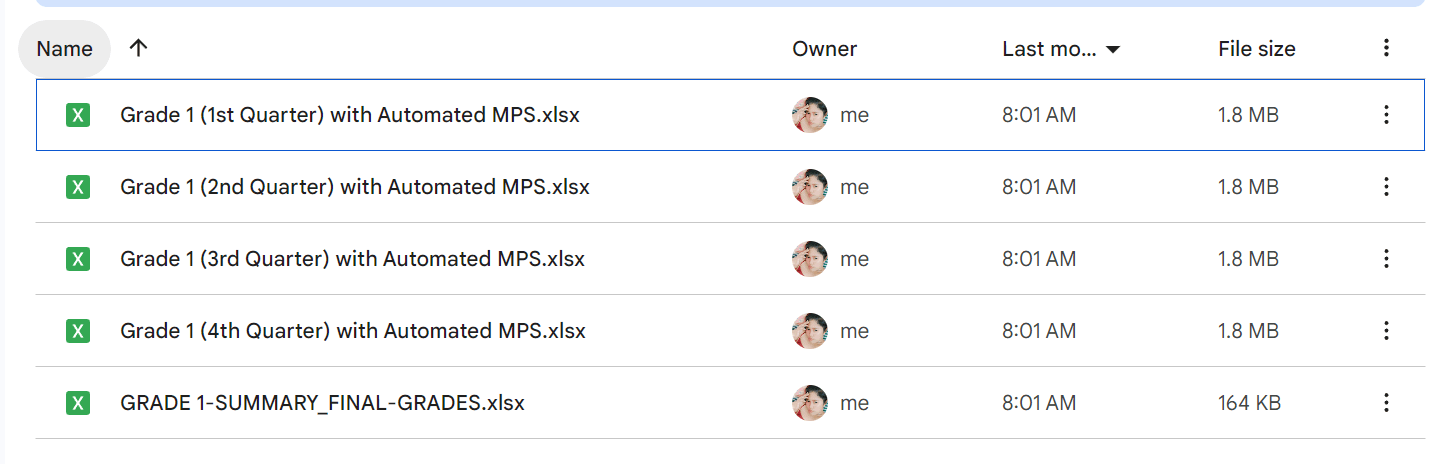Select the Grade 1 (2nd Quarter) file name
This screenshot has height=464, width=1446.
[354, 187]
